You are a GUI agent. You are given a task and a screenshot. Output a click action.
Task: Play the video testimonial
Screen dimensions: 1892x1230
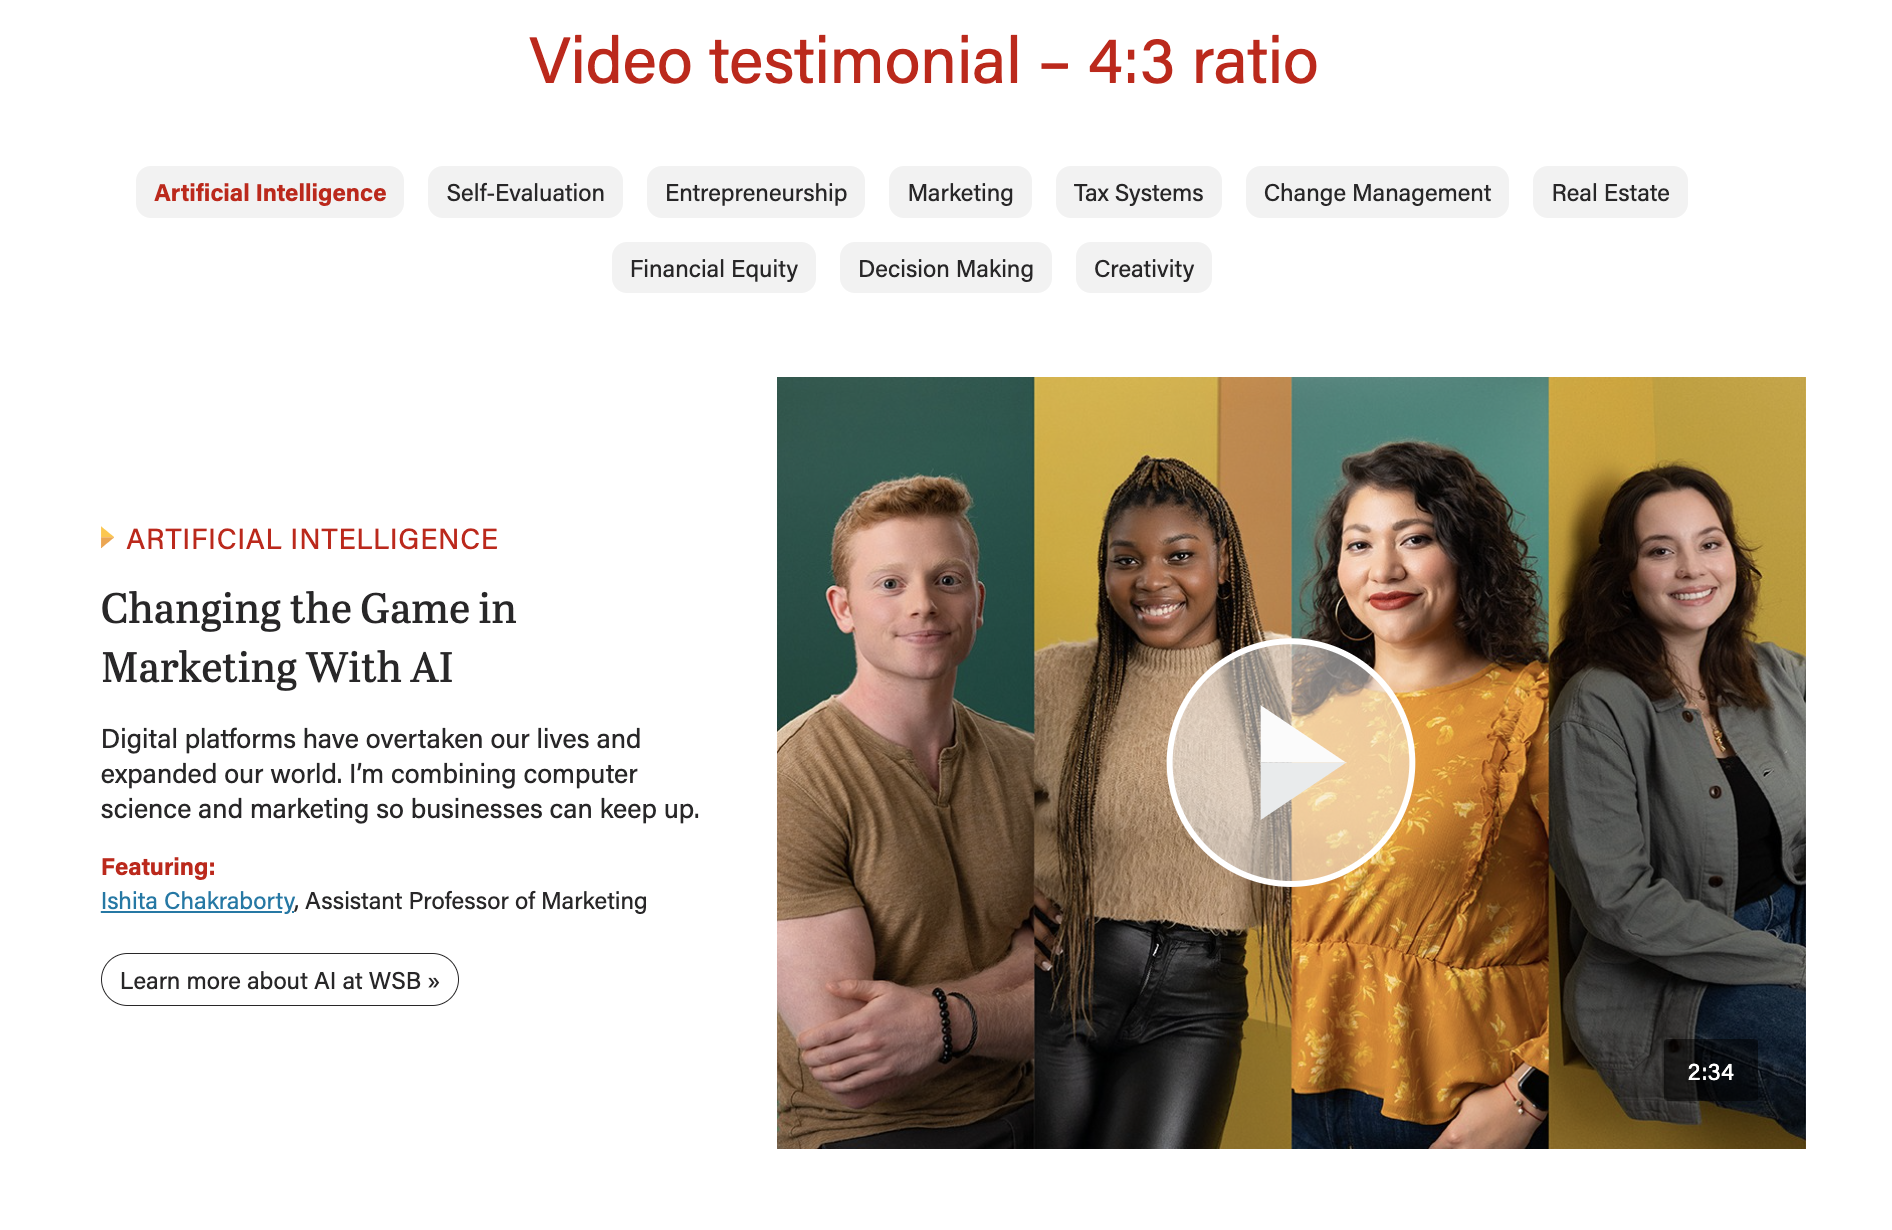coord(1290,763)
